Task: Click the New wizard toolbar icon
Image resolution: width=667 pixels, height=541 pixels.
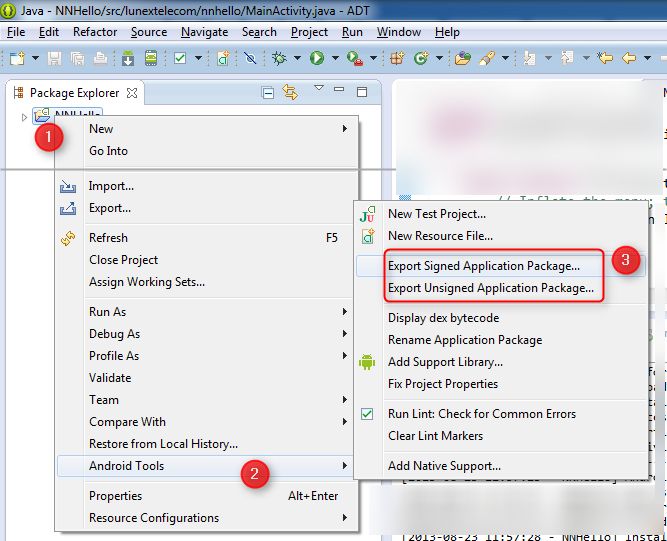Action: click(17, 58)
